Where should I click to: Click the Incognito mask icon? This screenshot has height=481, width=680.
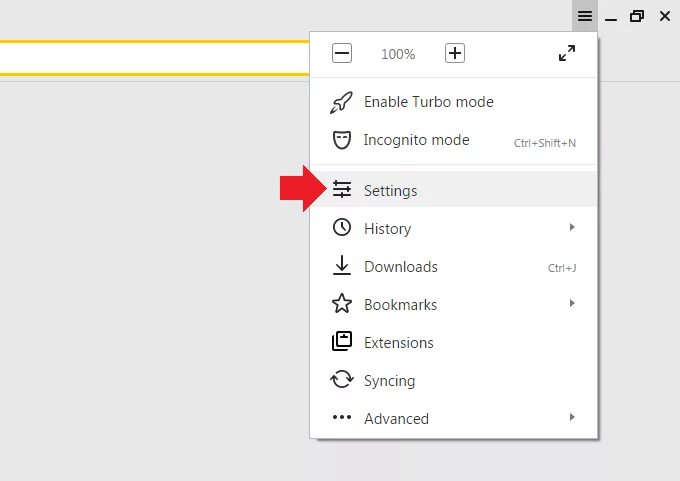tap(342, 140)
